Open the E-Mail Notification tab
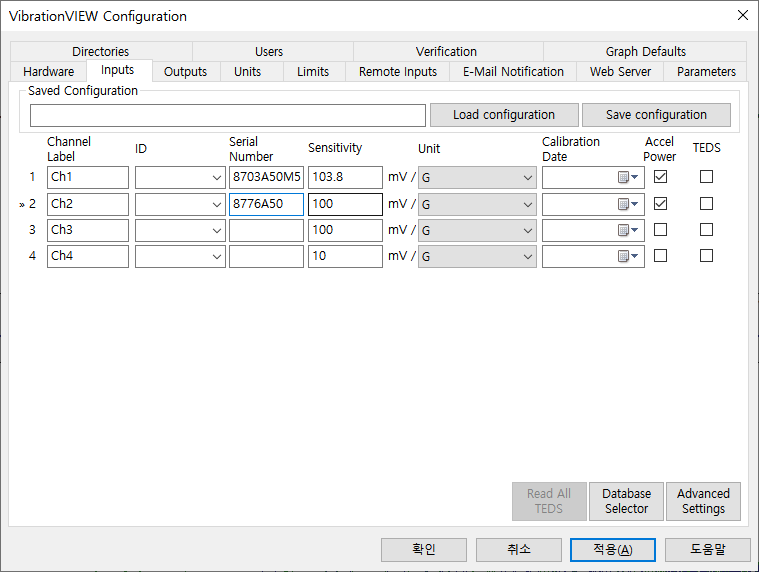759x572 pixels. pos(513,72)
